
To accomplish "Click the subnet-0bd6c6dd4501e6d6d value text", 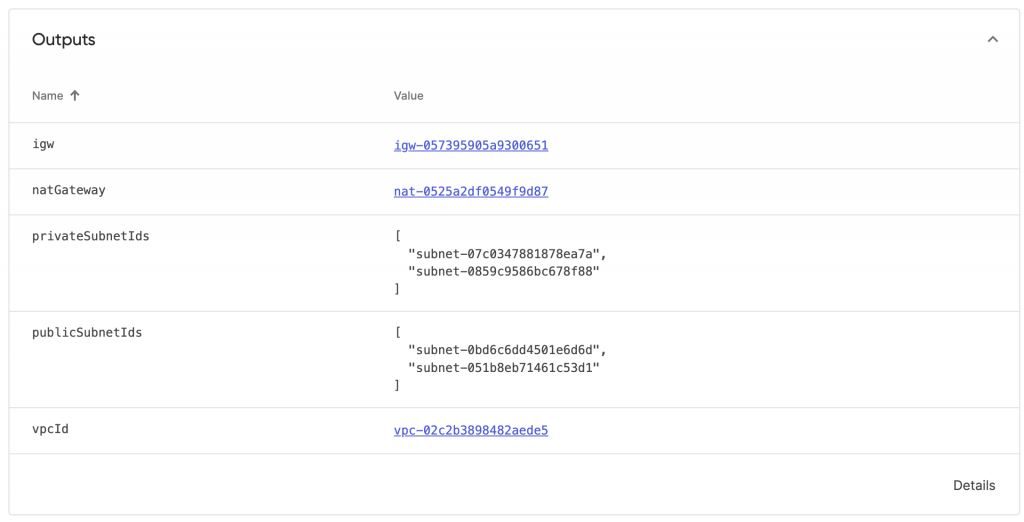I will (506, 350).
